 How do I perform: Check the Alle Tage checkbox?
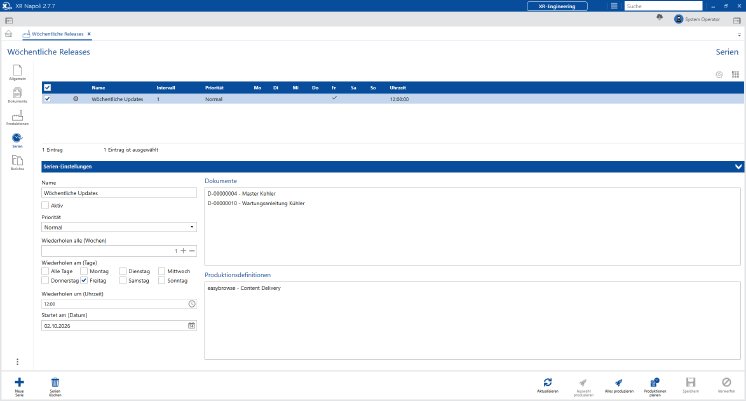(45, 271)
